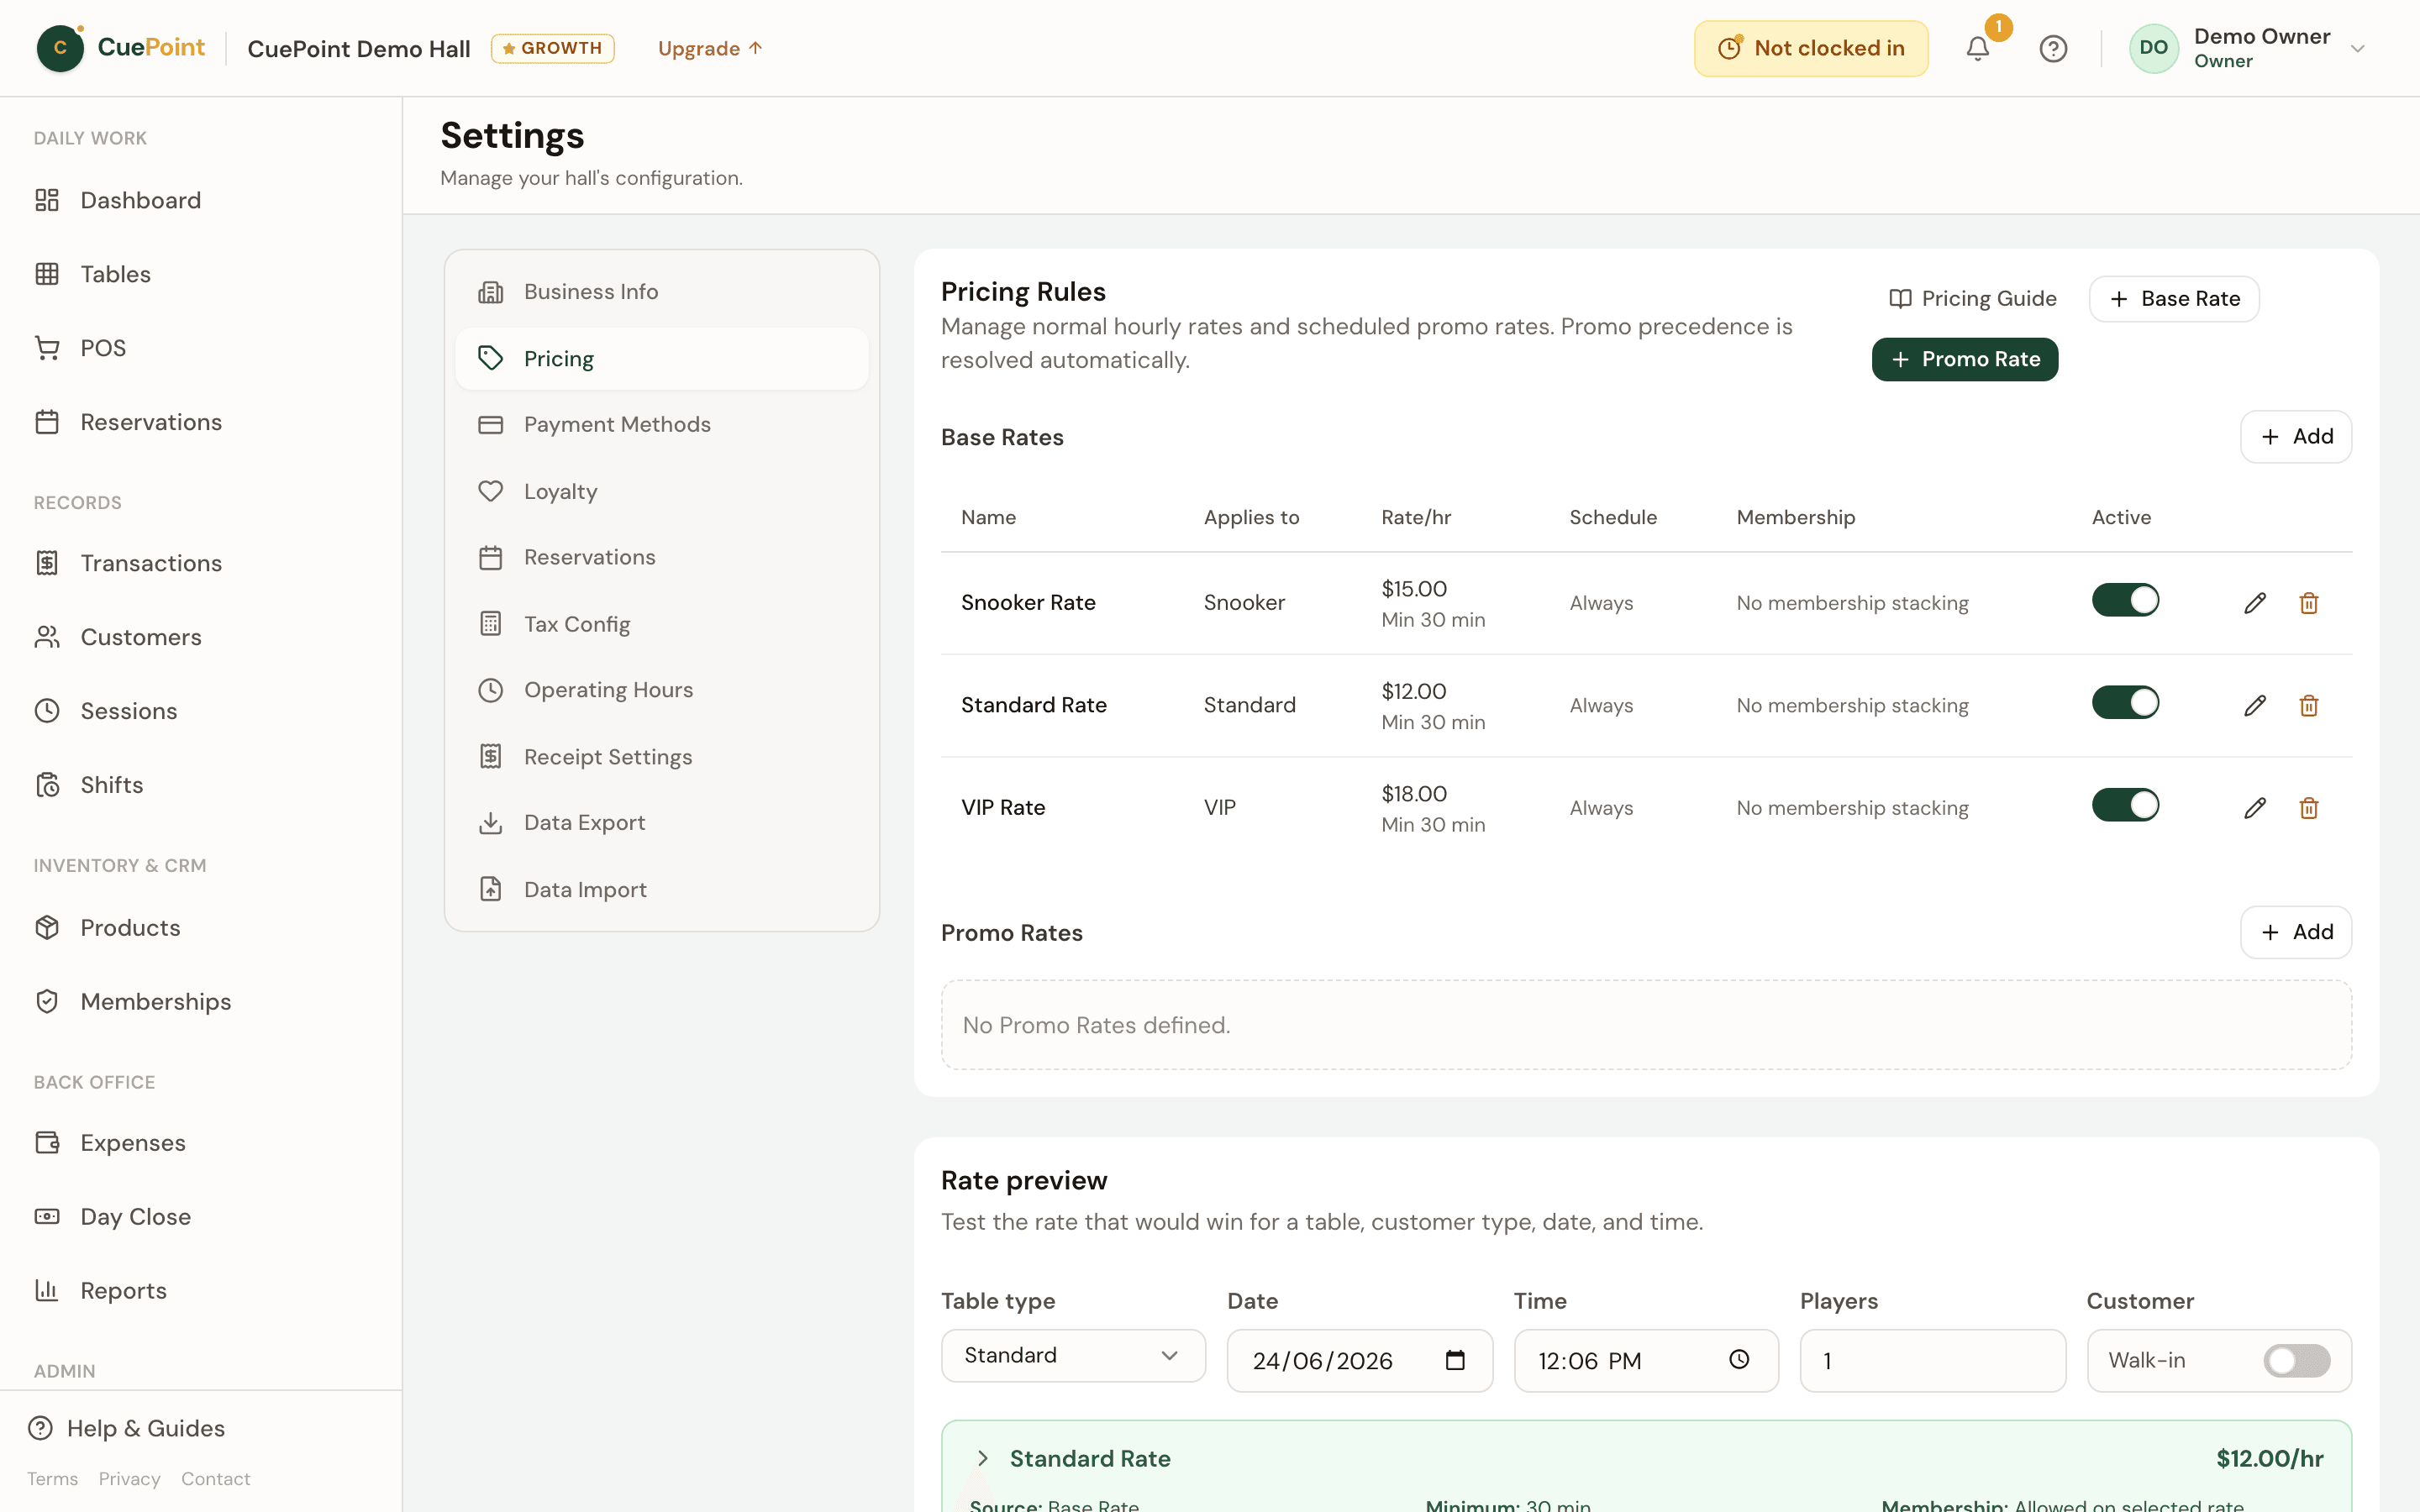Open the notifications bell
Viewport: 2420px width, 1512px height.
pyautogui.click(x=1977, y=48)
